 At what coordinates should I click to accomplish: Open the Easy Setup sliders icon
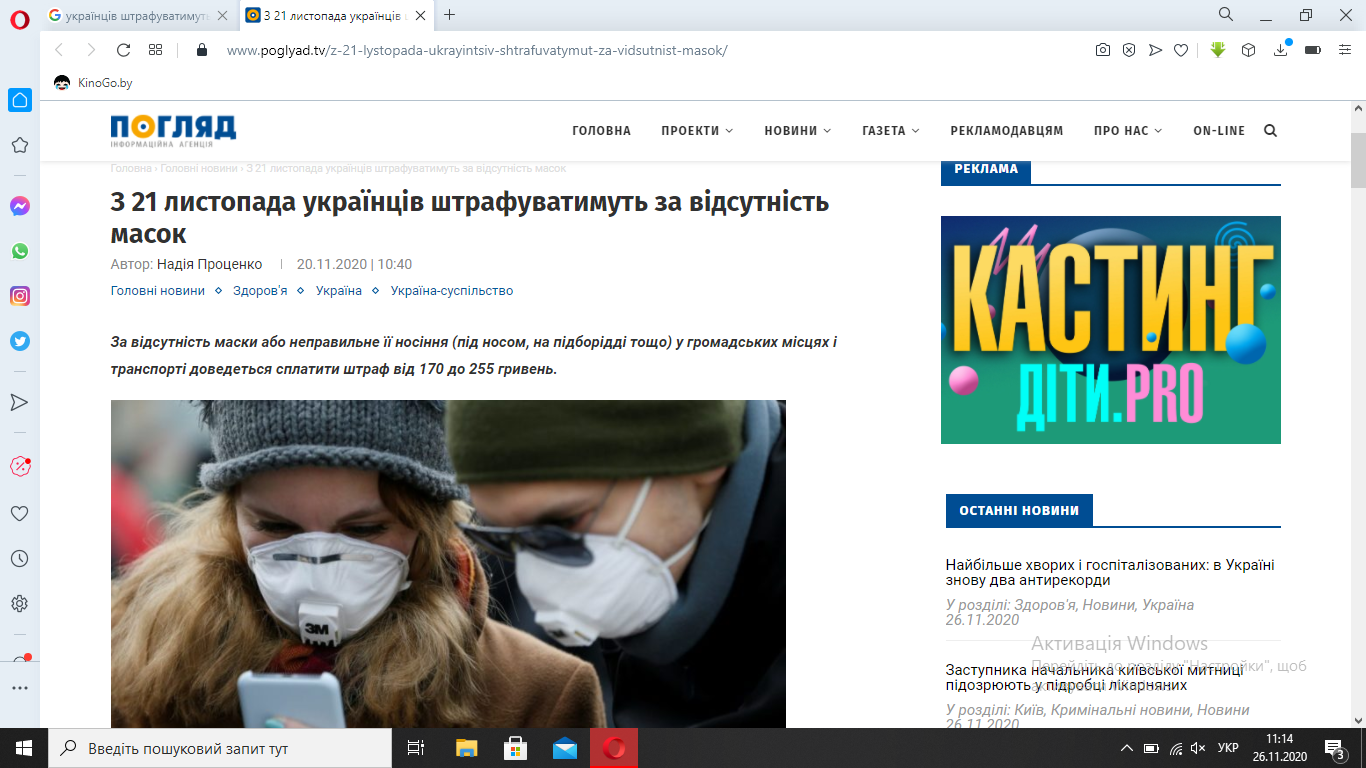coord(1343,50)
